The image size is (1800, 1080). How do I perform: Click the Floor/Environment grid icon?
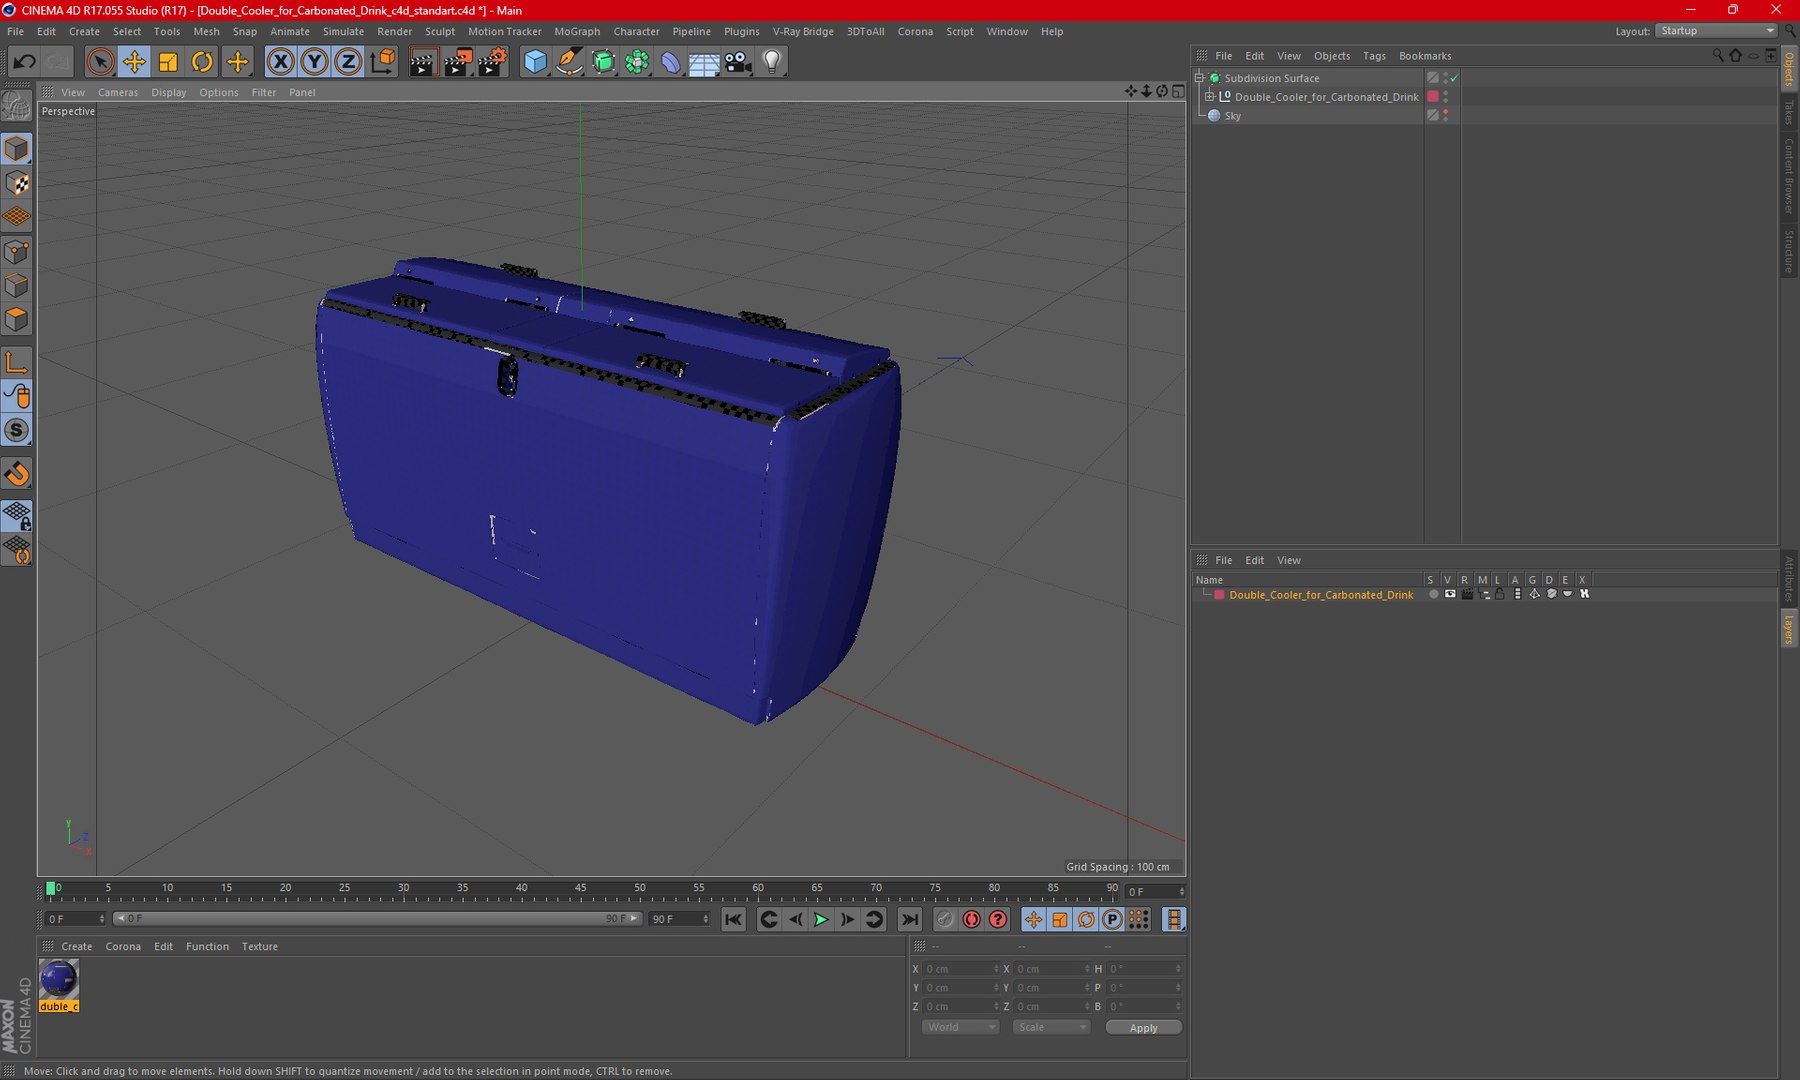click(x=704, y=62)
